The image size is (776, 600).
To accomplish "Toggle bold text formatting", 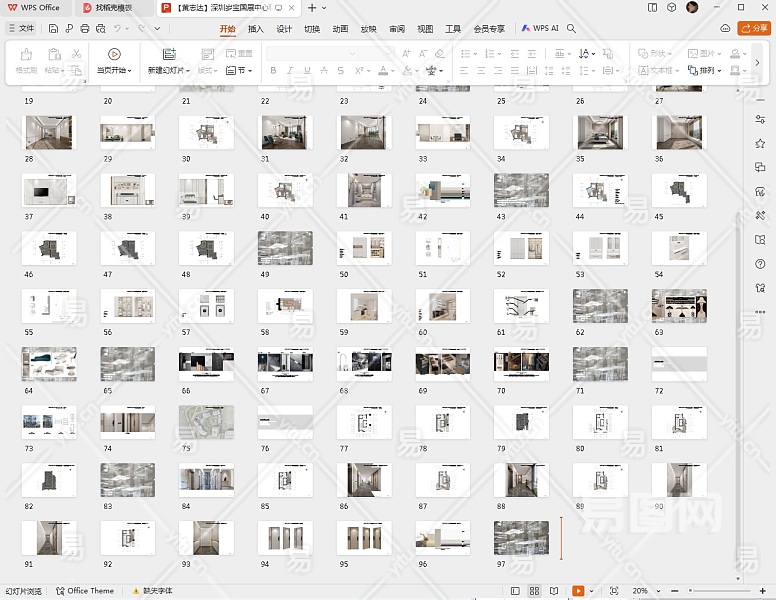I will (273, 71).
